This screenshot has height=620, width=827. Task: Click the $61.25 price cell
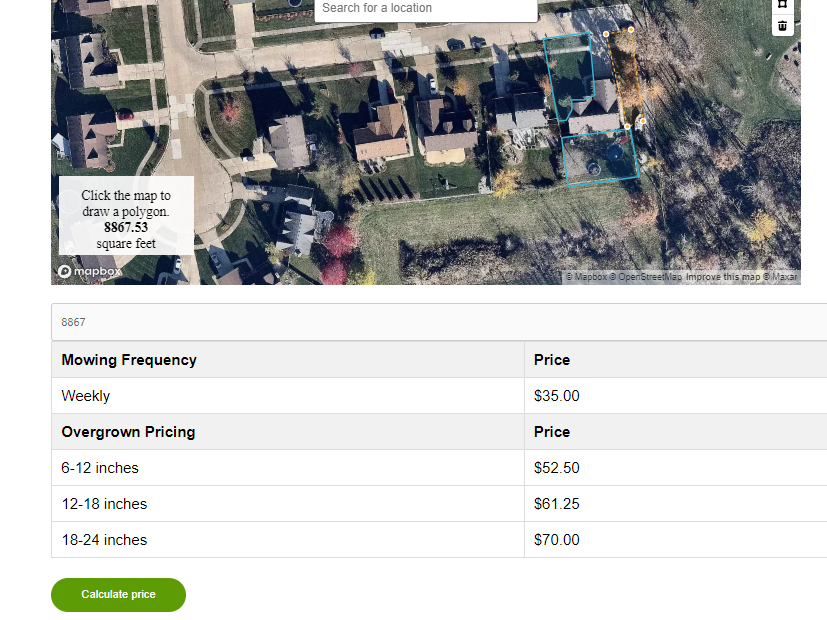557,504
